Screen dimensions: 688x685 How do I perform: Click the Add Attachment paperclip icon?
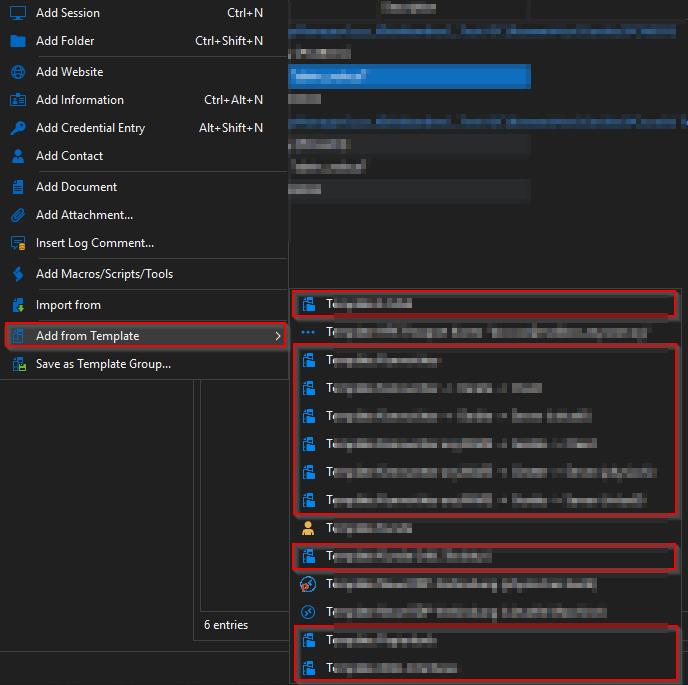18,215
